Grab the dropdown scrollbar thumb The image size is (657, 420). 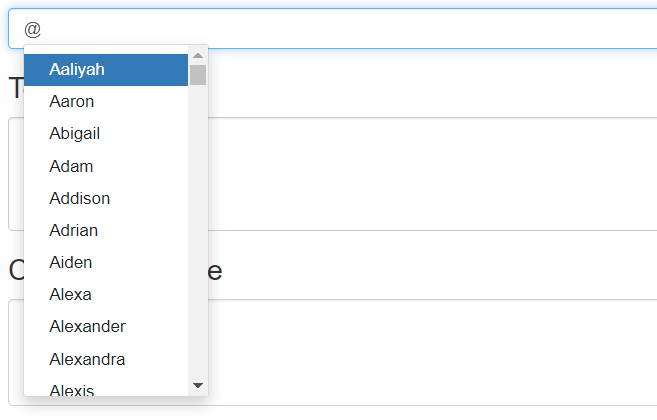[x=198, y=75]
